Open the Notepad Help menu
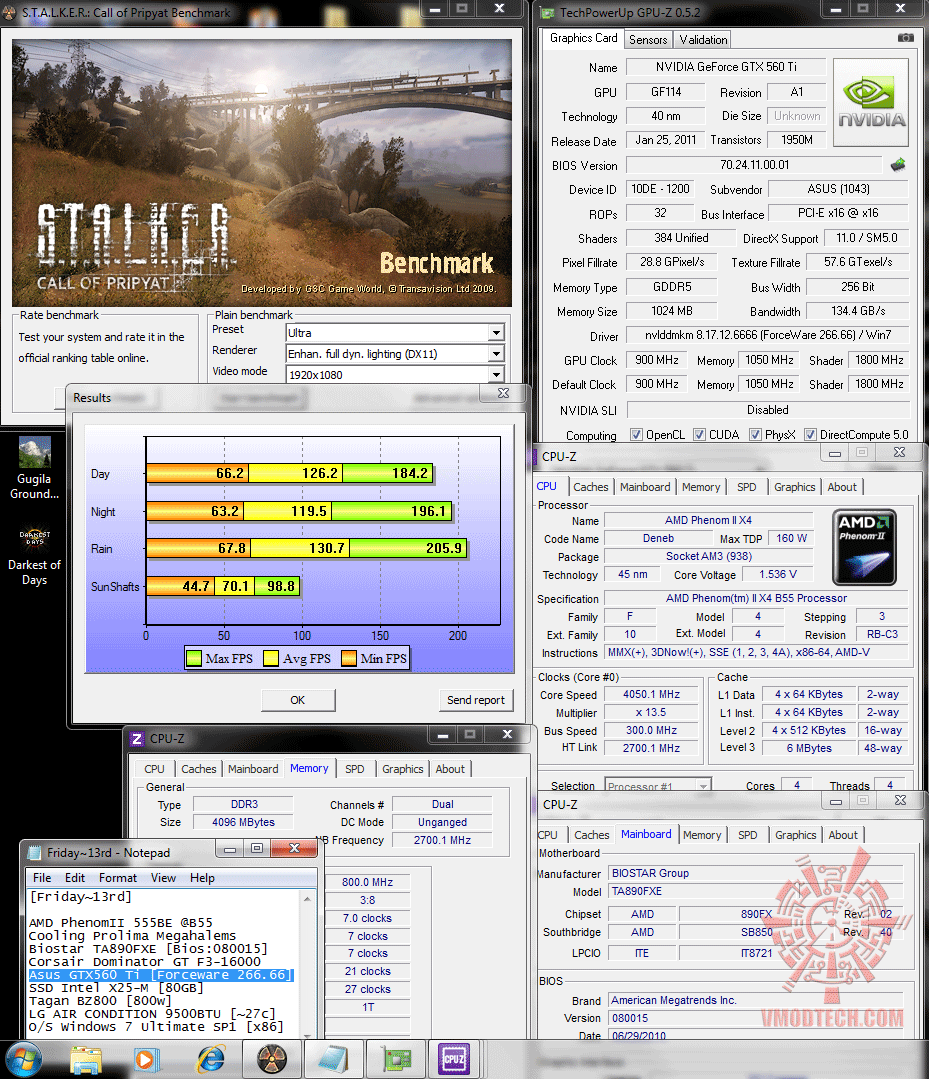Viewport: 929px width, 1079px height. (202, 877)
